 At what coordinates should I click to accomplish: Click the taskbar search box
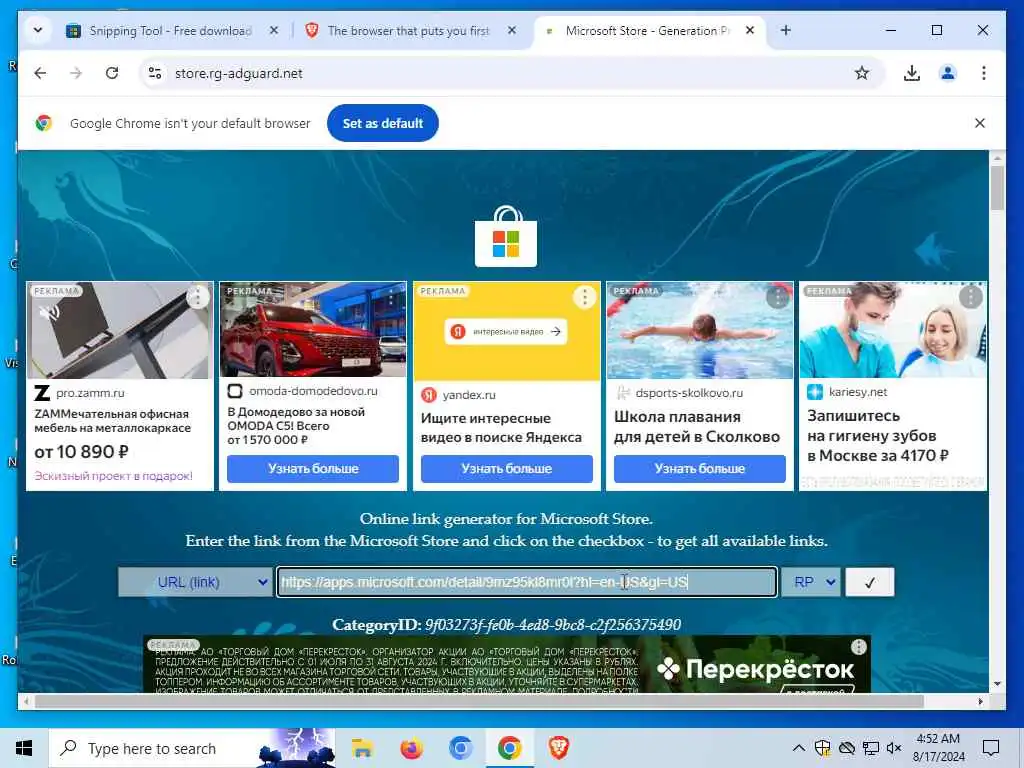pyautogui.click(x=191, y=748)
